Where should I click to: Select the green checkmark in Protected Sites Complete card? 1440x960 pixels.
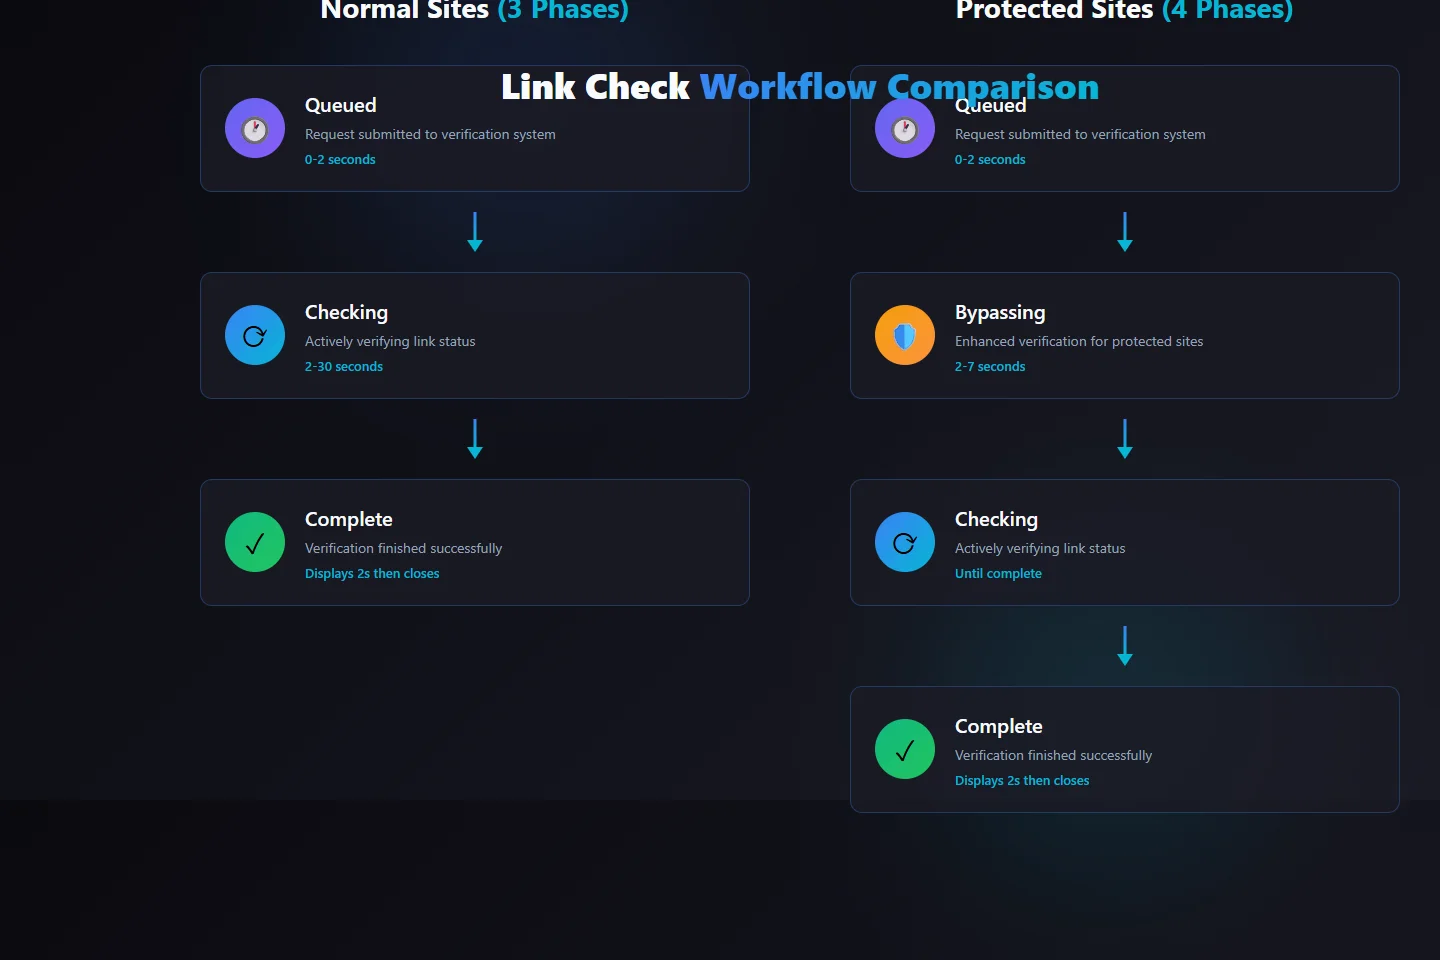pos(904,749)
